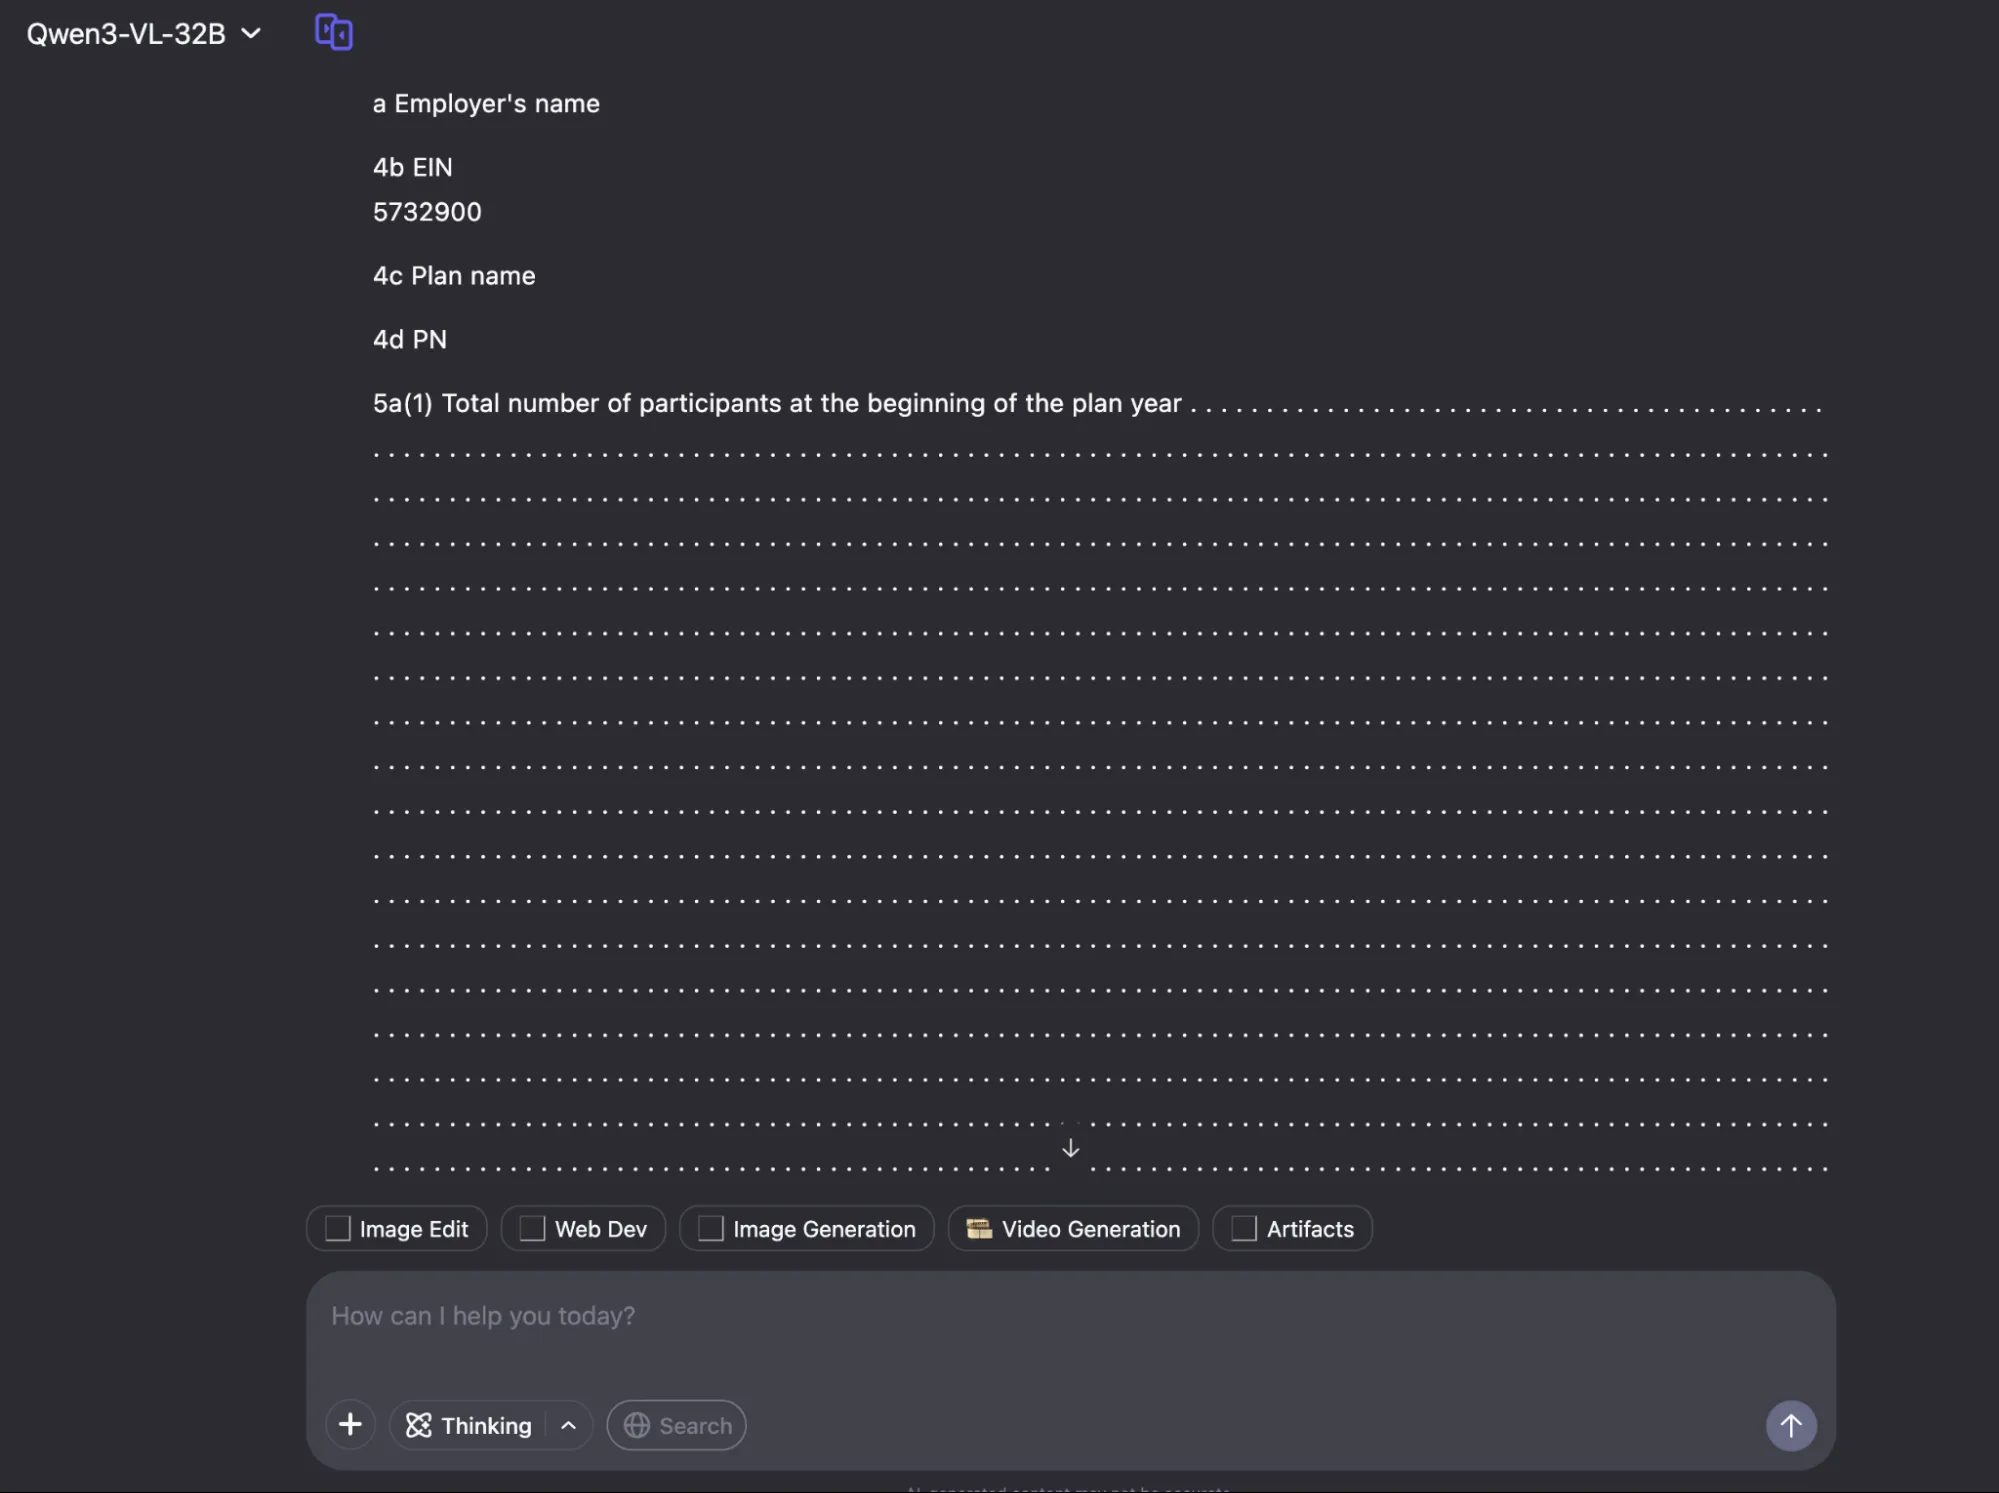Viewport: 1999px width, 1493px height.
Task: Click the '5a(1) Total number of participants' line
Action: coord(776,403)
